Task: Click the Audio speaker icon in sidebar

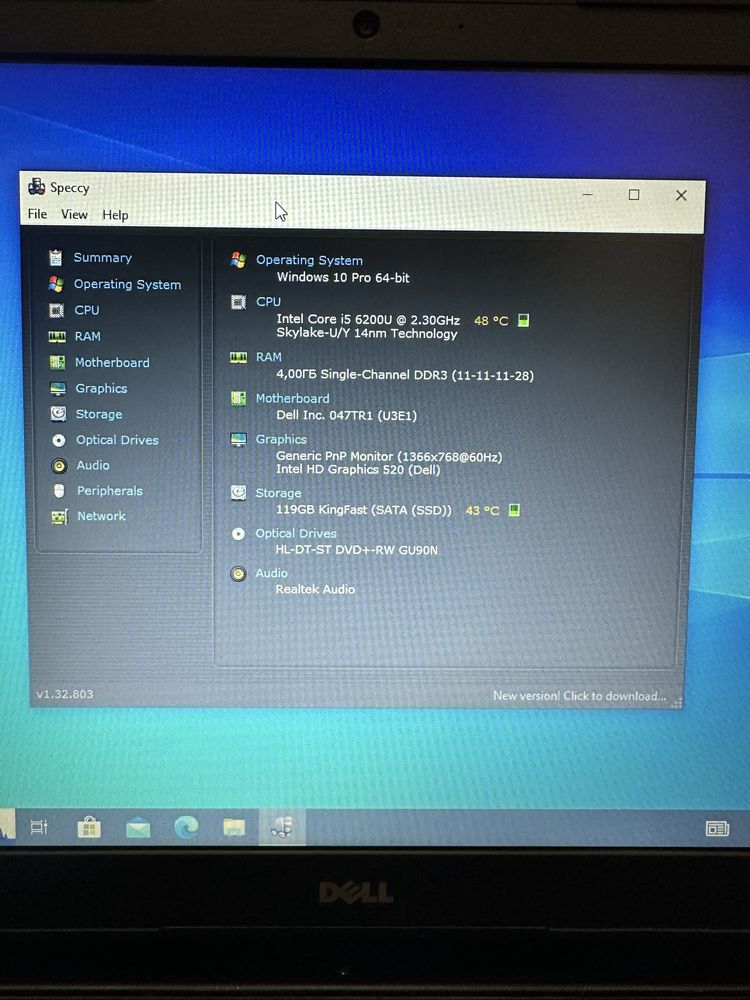Action: pos(59,466)
